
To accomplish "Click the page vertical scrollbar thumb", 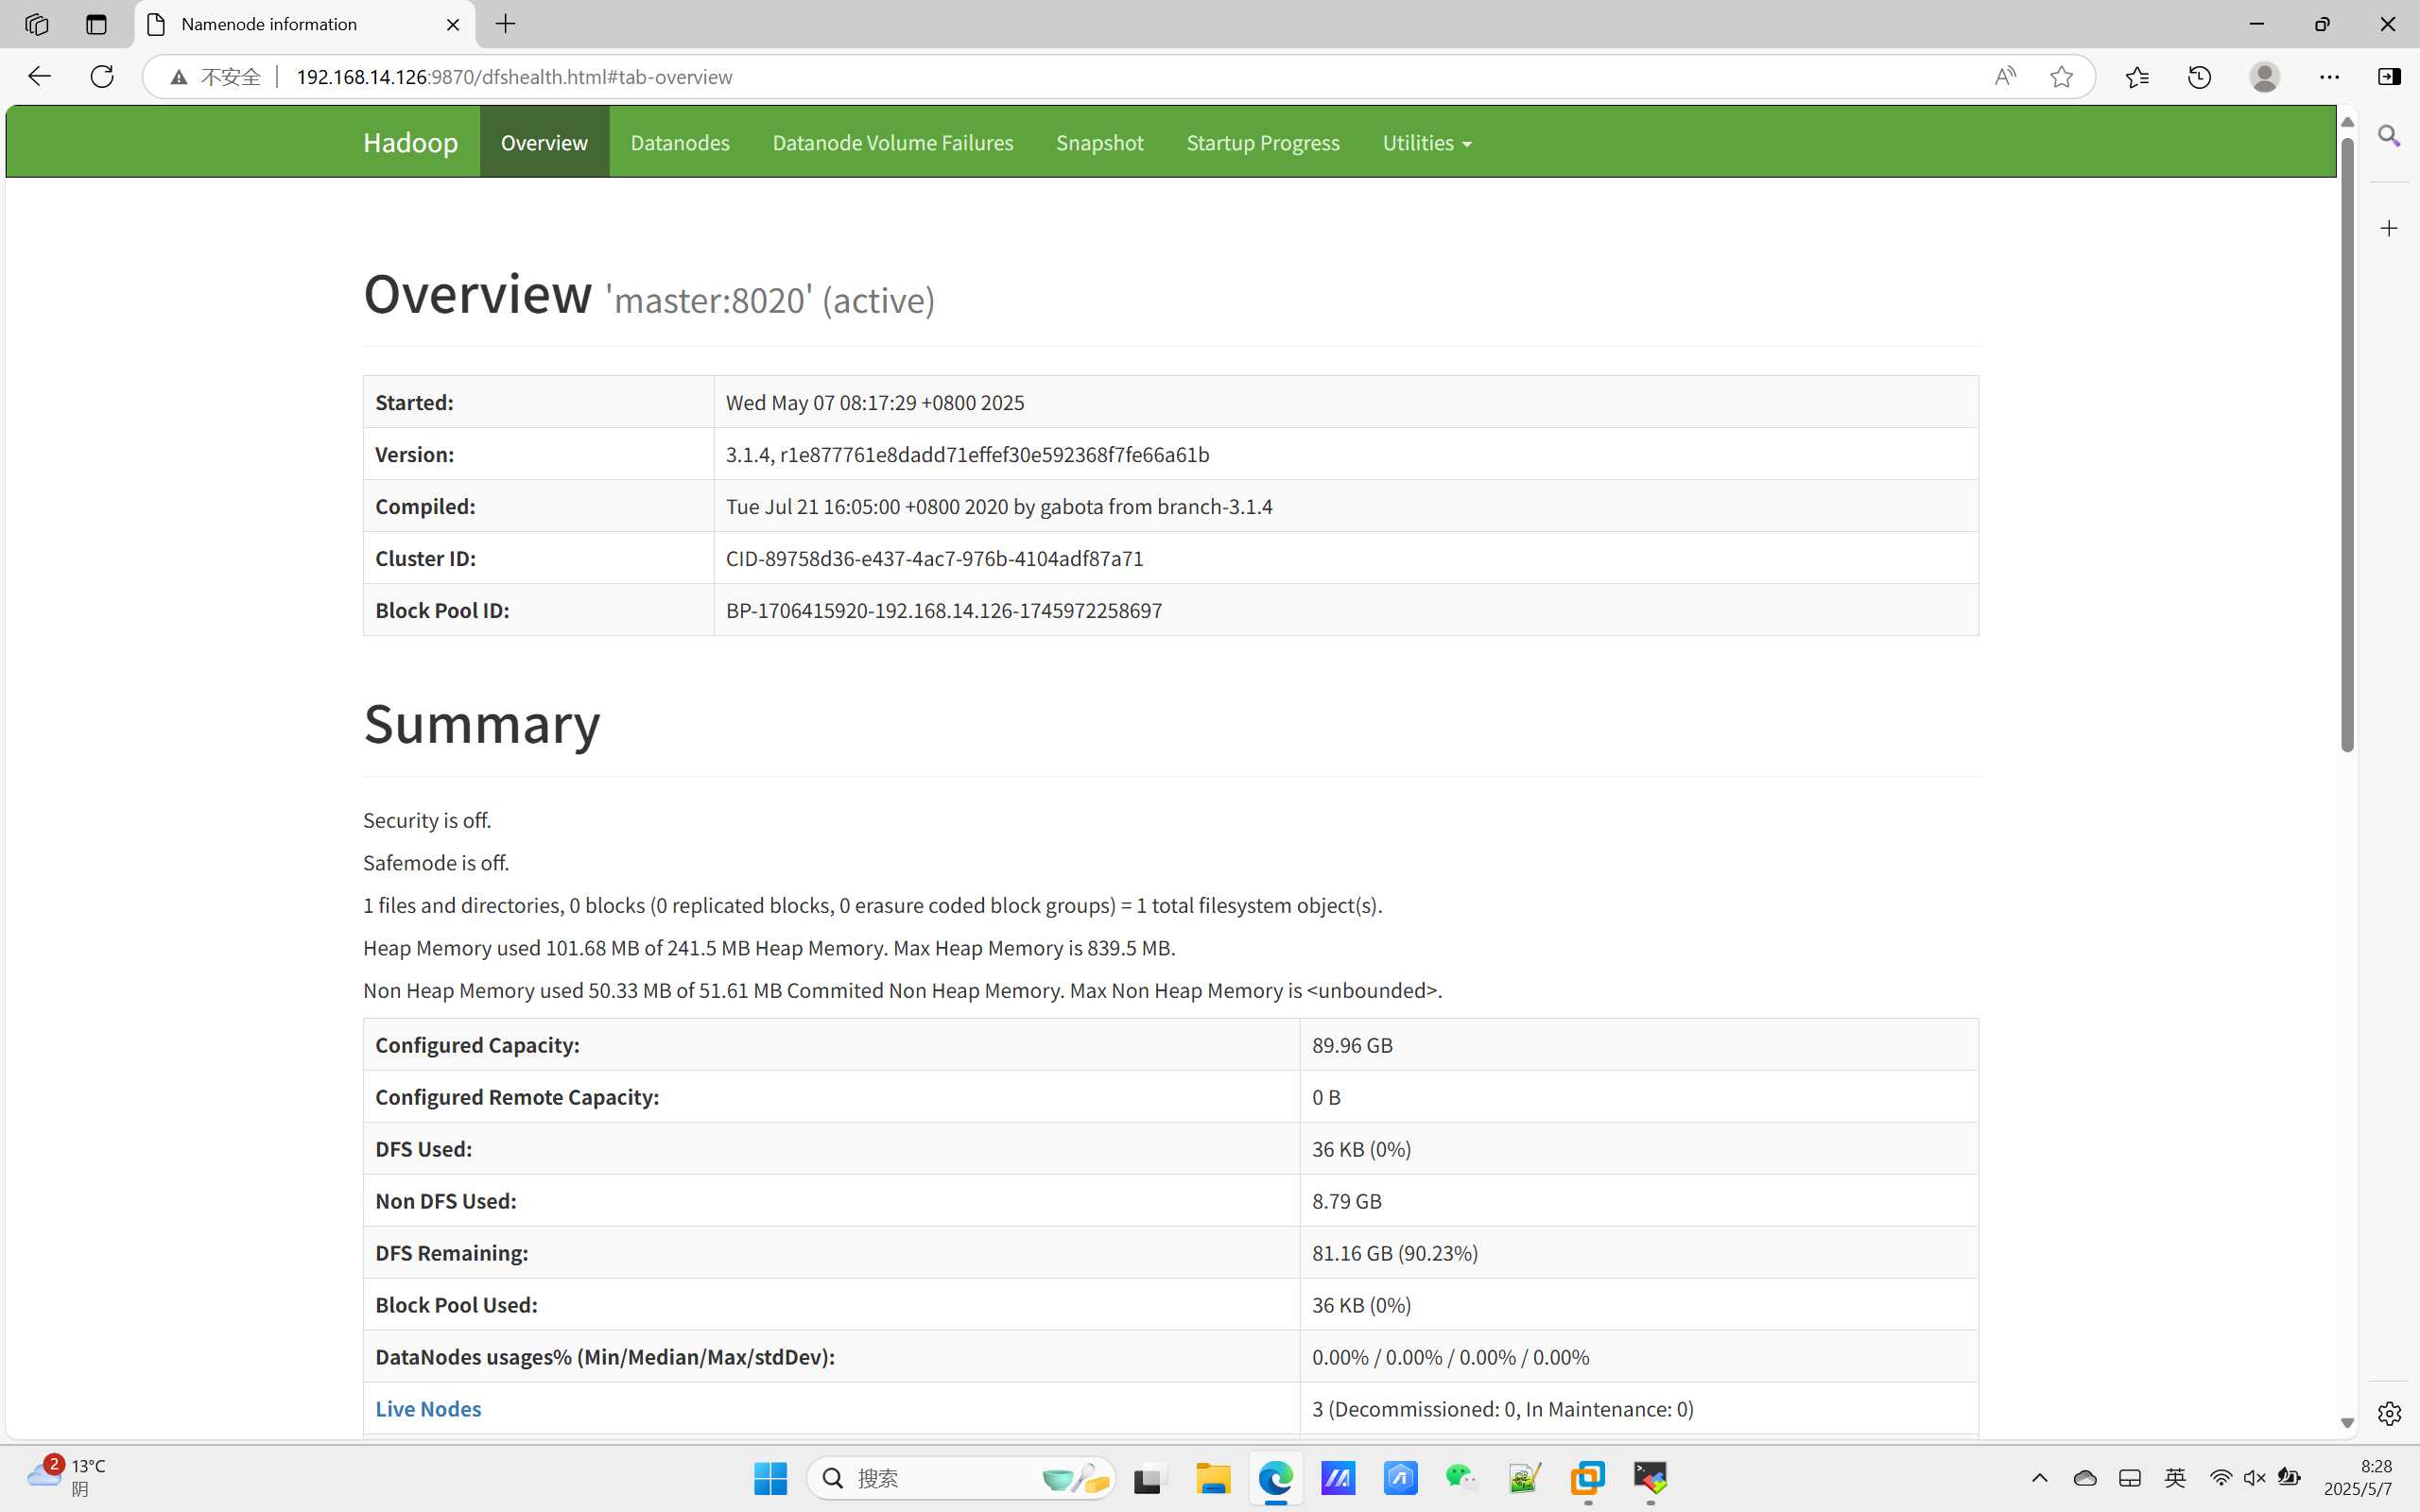I will click(x=2347, y=445).
